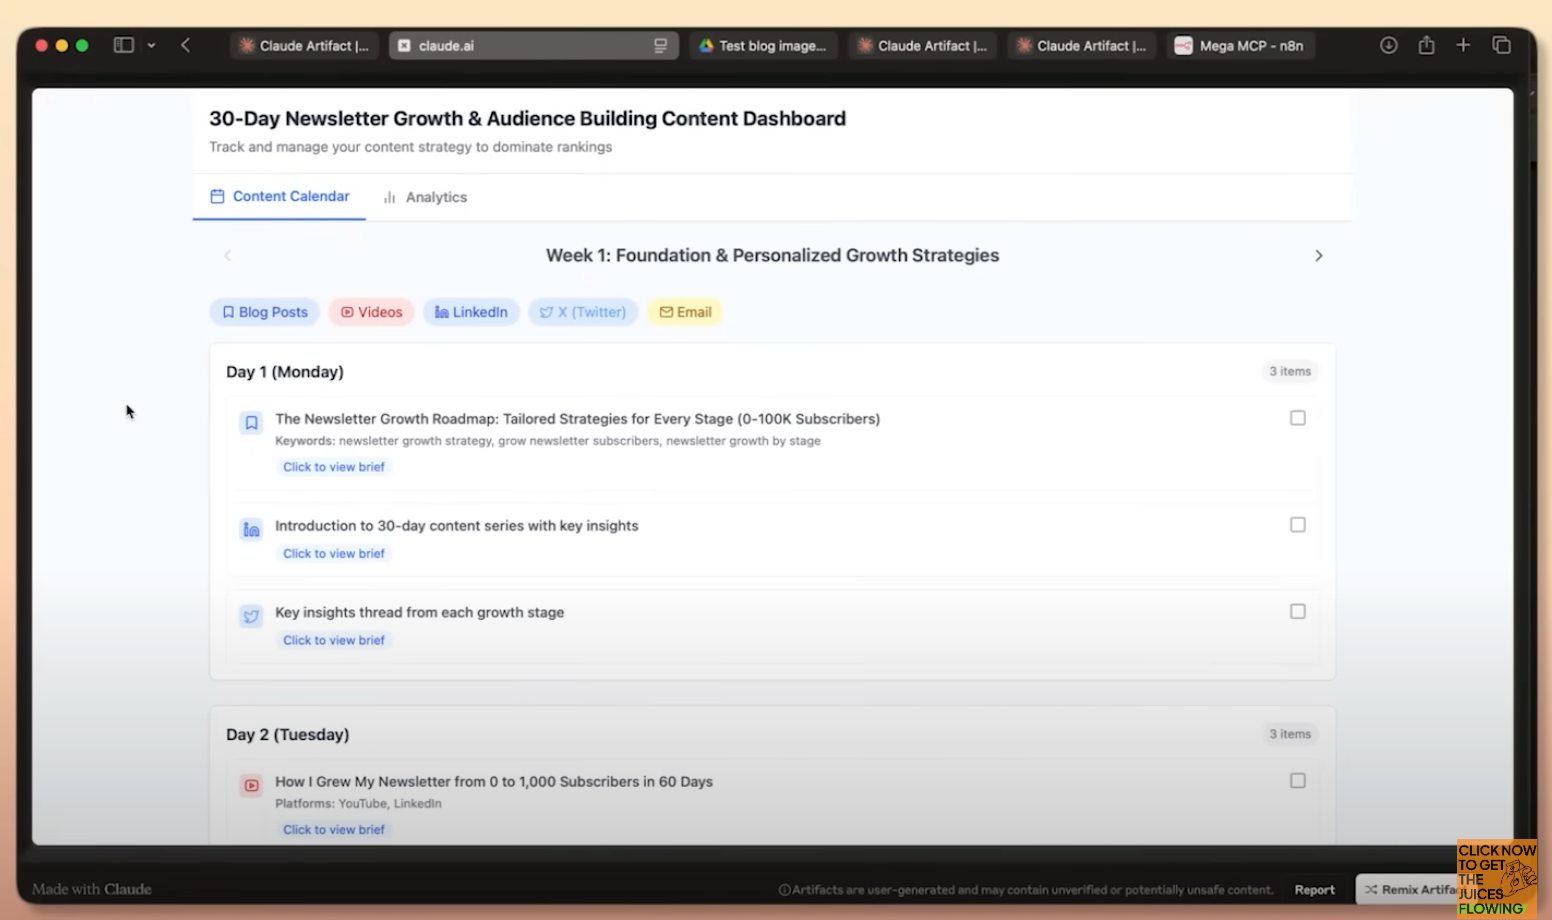The image size is (1552, 920).
Task: Click the 'Platforms: YouTube, LinkedIn' text
Action: click(x=358, y=804)
